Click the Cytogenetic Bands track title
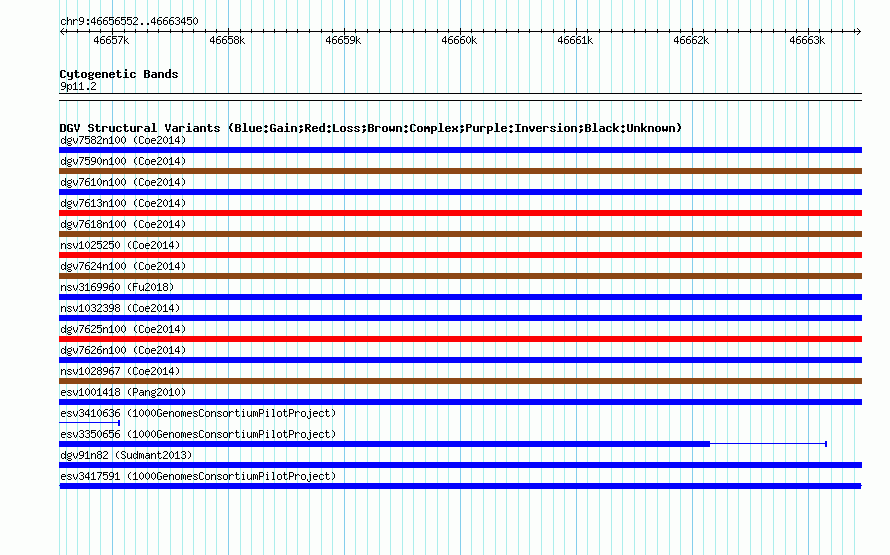 [119, 74]
